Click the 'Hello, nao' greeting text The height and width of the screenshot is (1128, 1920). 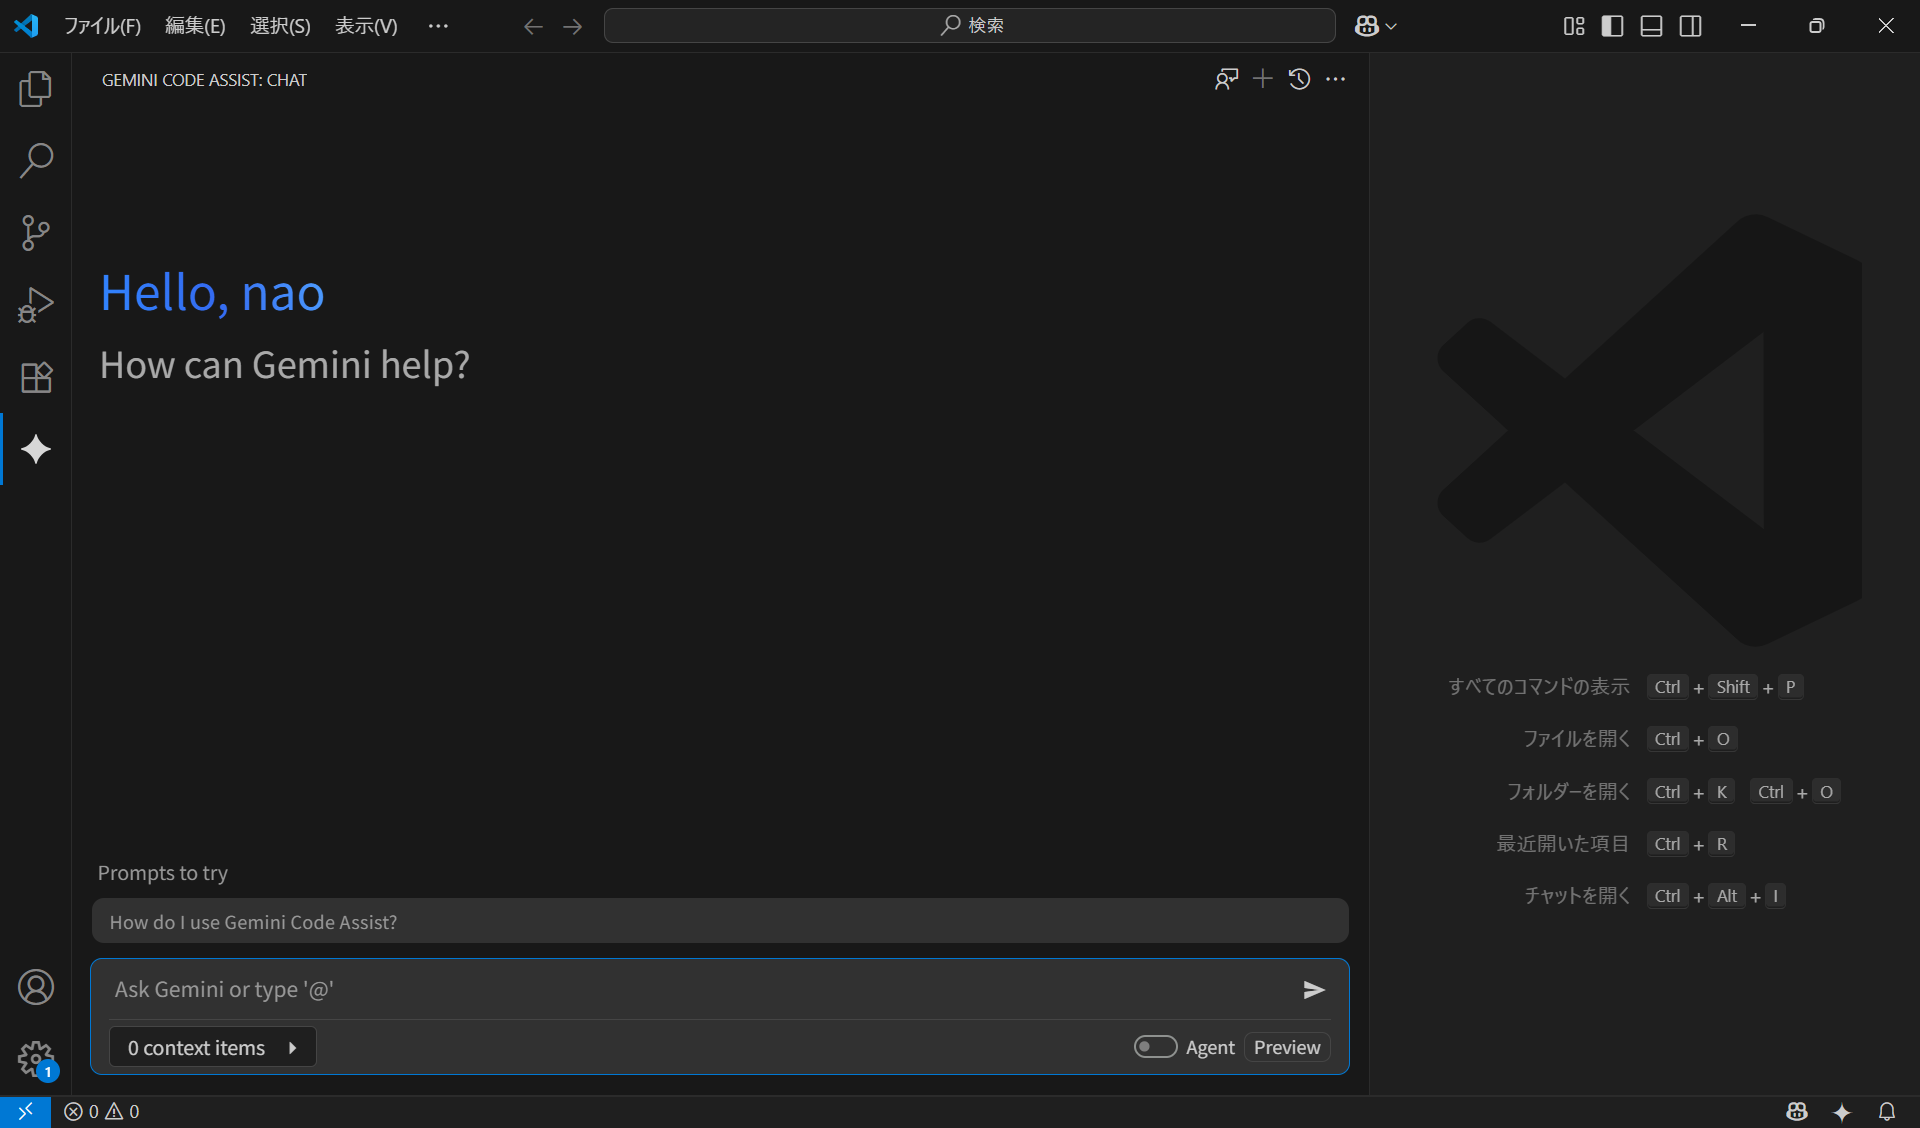(212, 293)
